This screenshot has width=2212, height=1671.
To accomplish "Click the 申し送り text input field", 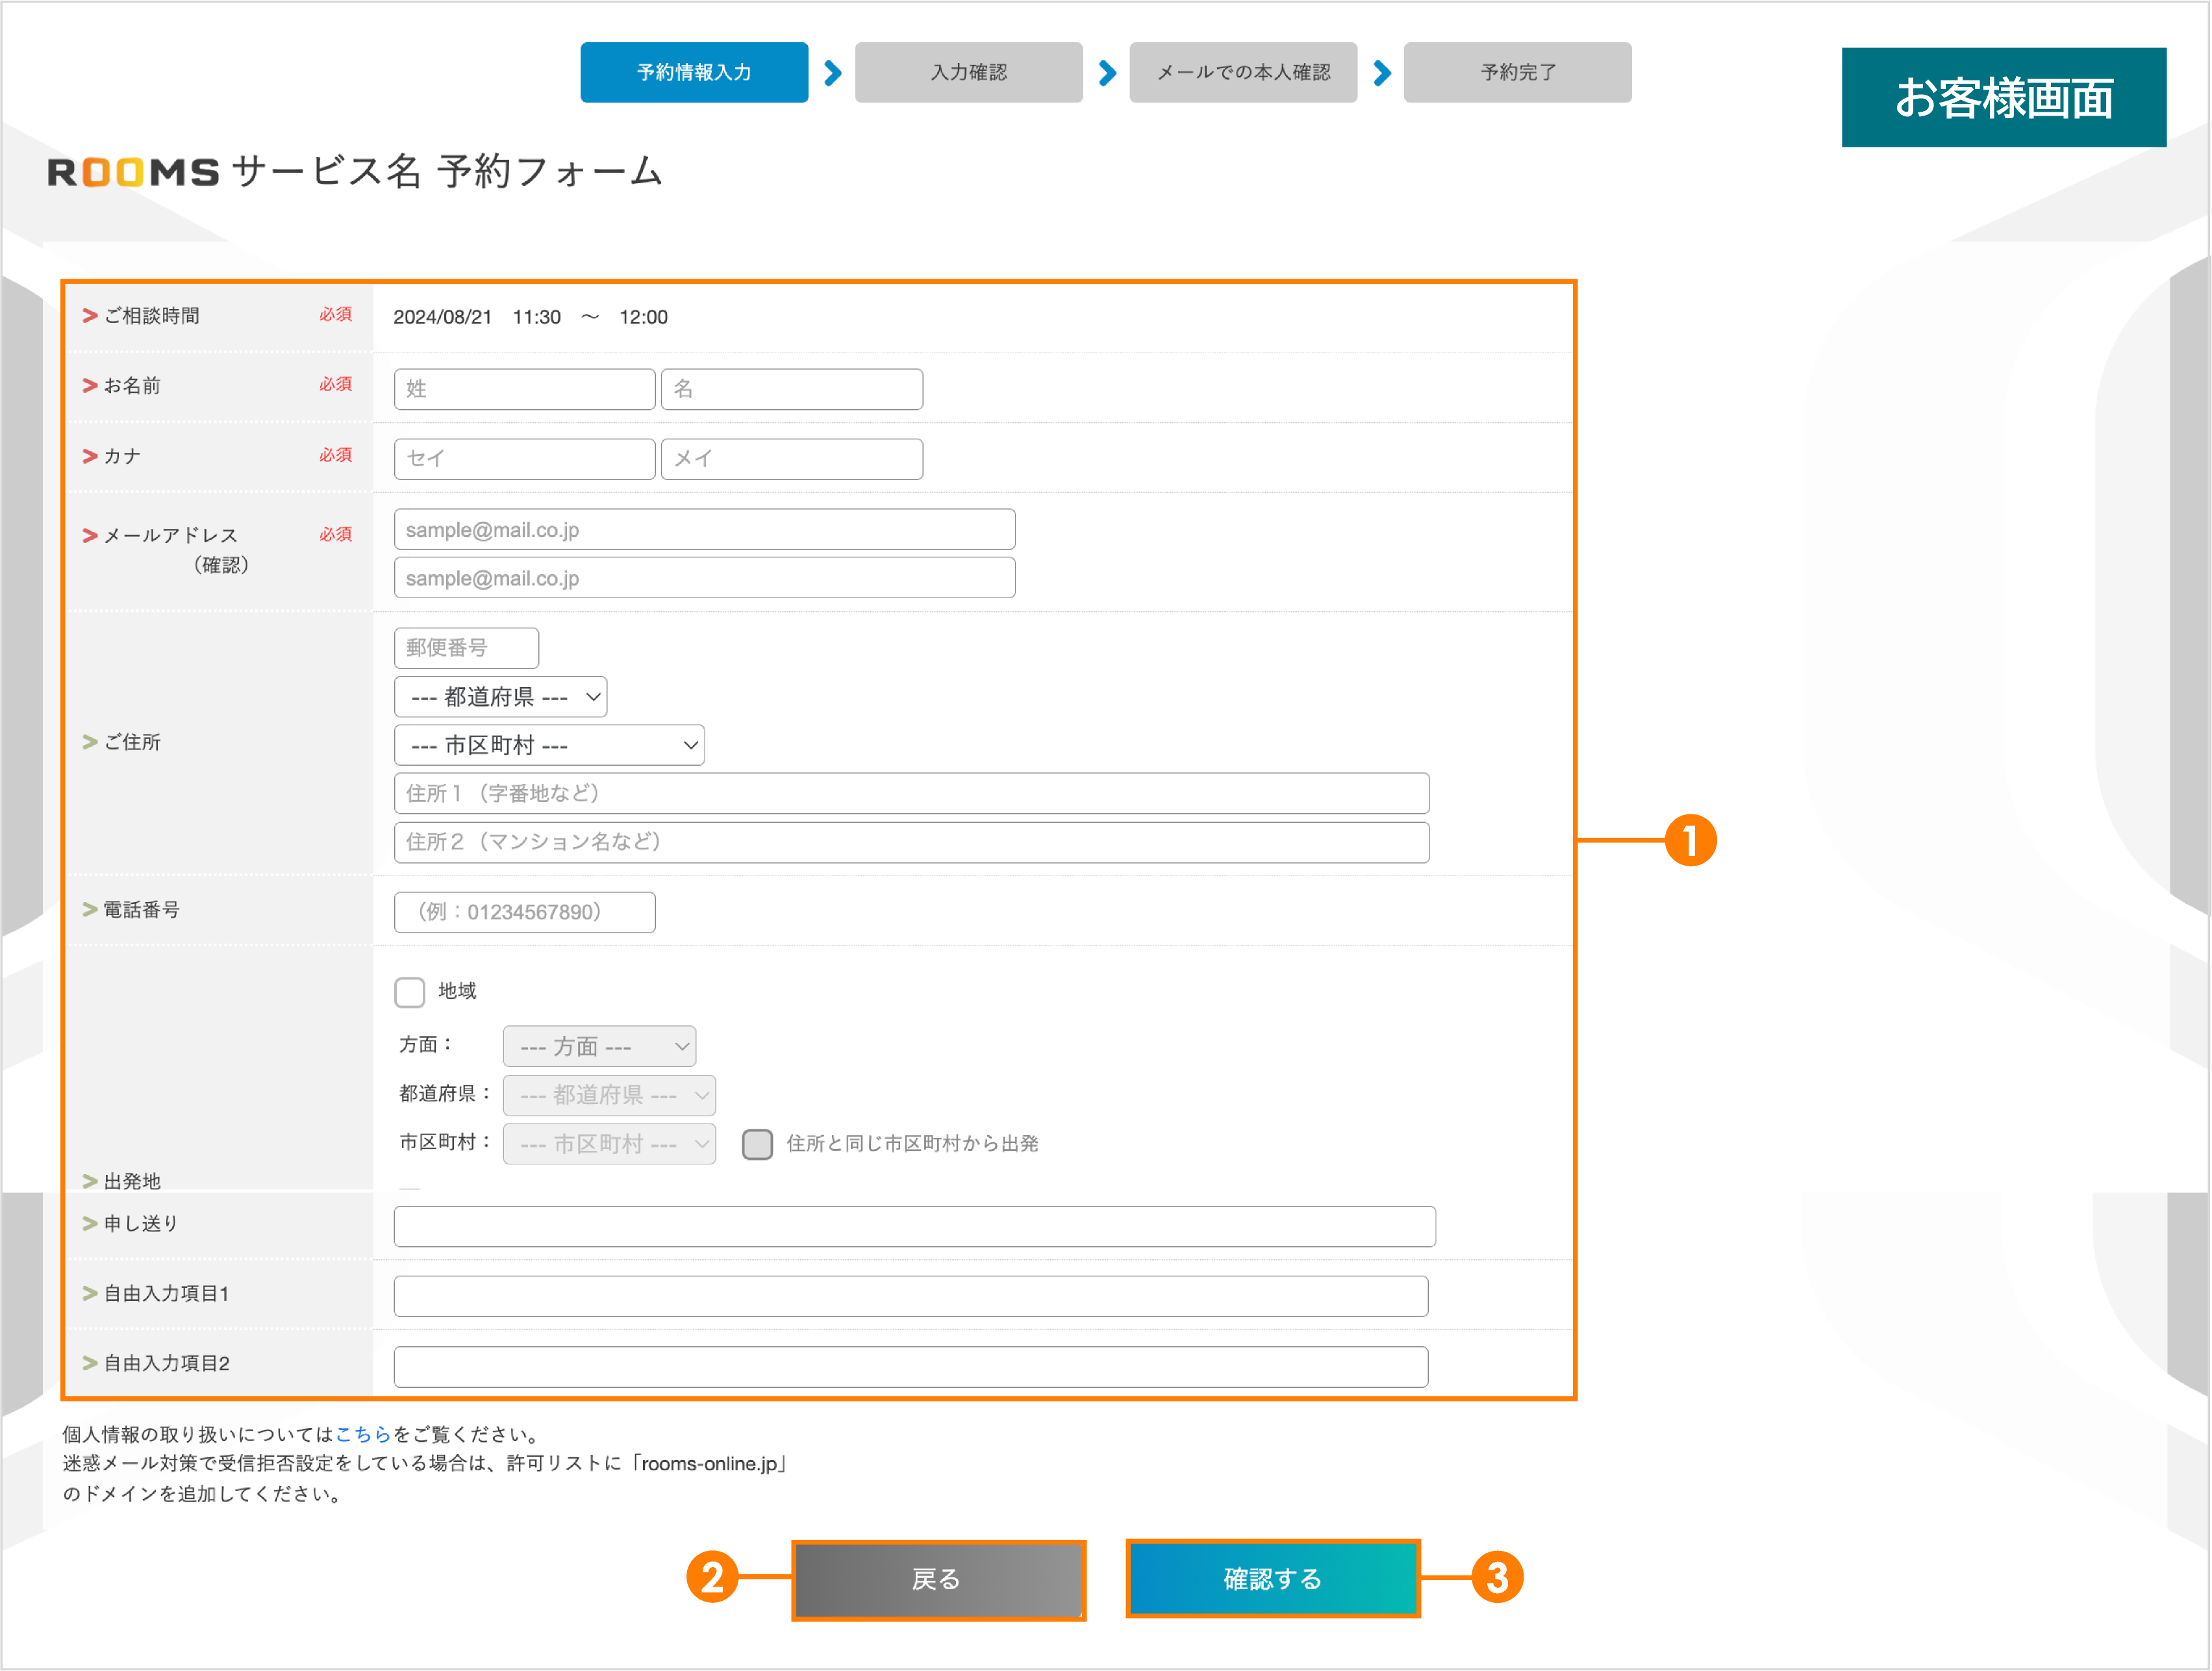I will tap(913, 1225).
